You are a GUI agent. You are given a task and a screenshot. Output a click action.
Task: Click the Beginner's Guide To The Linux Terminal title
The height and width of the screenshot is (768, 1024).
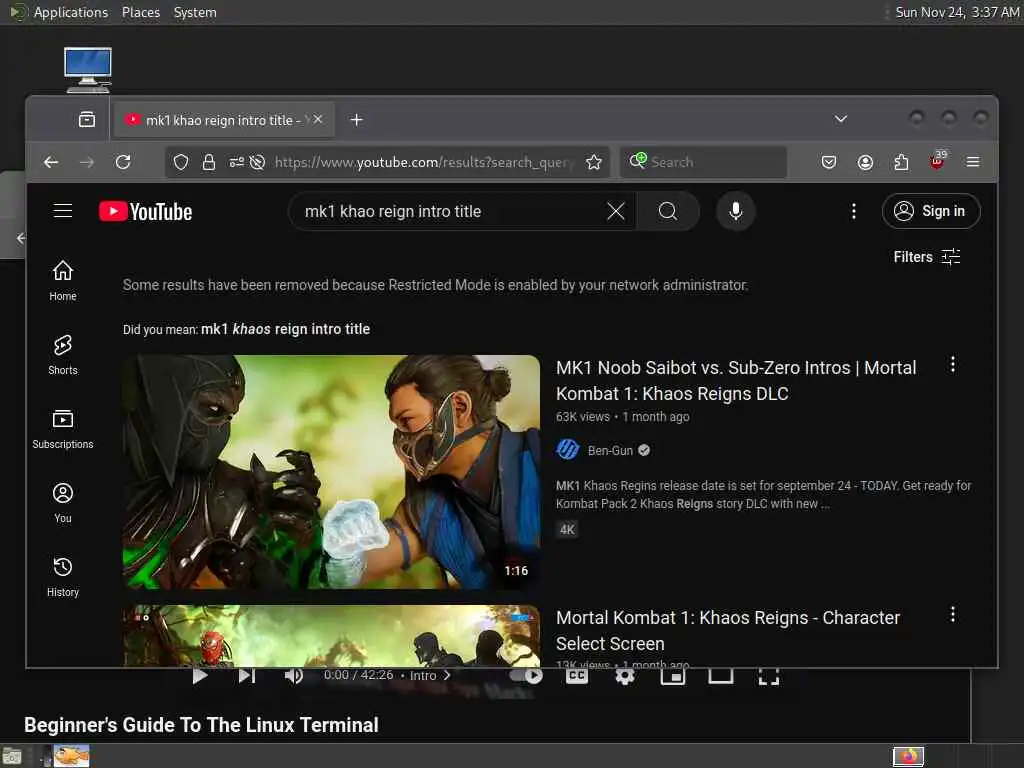coord(201,725)
